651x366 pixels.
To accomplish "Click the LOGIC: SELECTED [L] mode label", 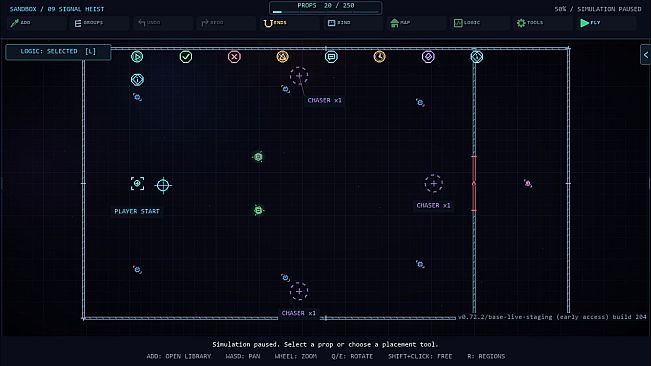I will click(58, 51).
